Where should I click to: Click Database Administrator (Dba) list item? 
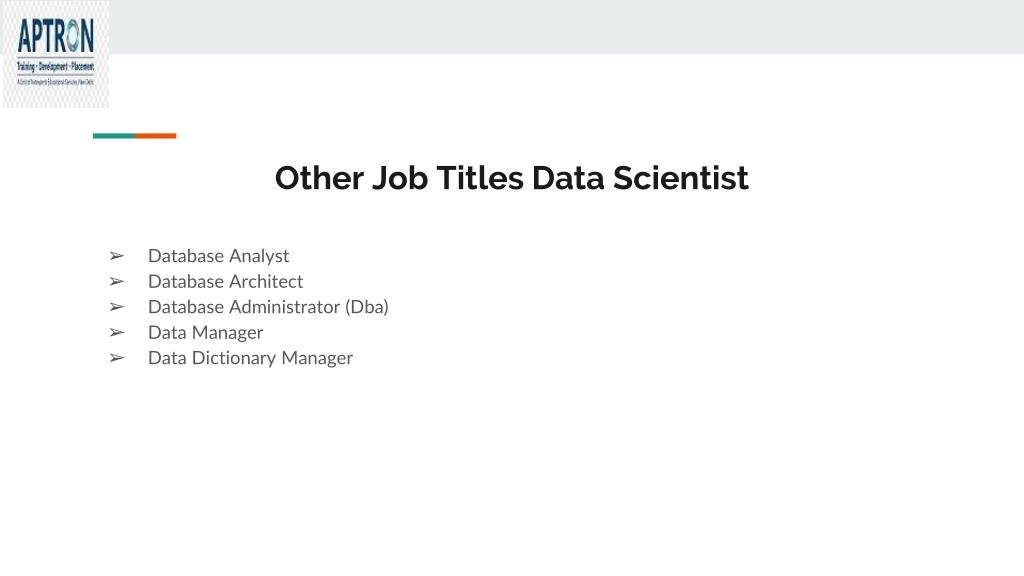tap(268, 307)
